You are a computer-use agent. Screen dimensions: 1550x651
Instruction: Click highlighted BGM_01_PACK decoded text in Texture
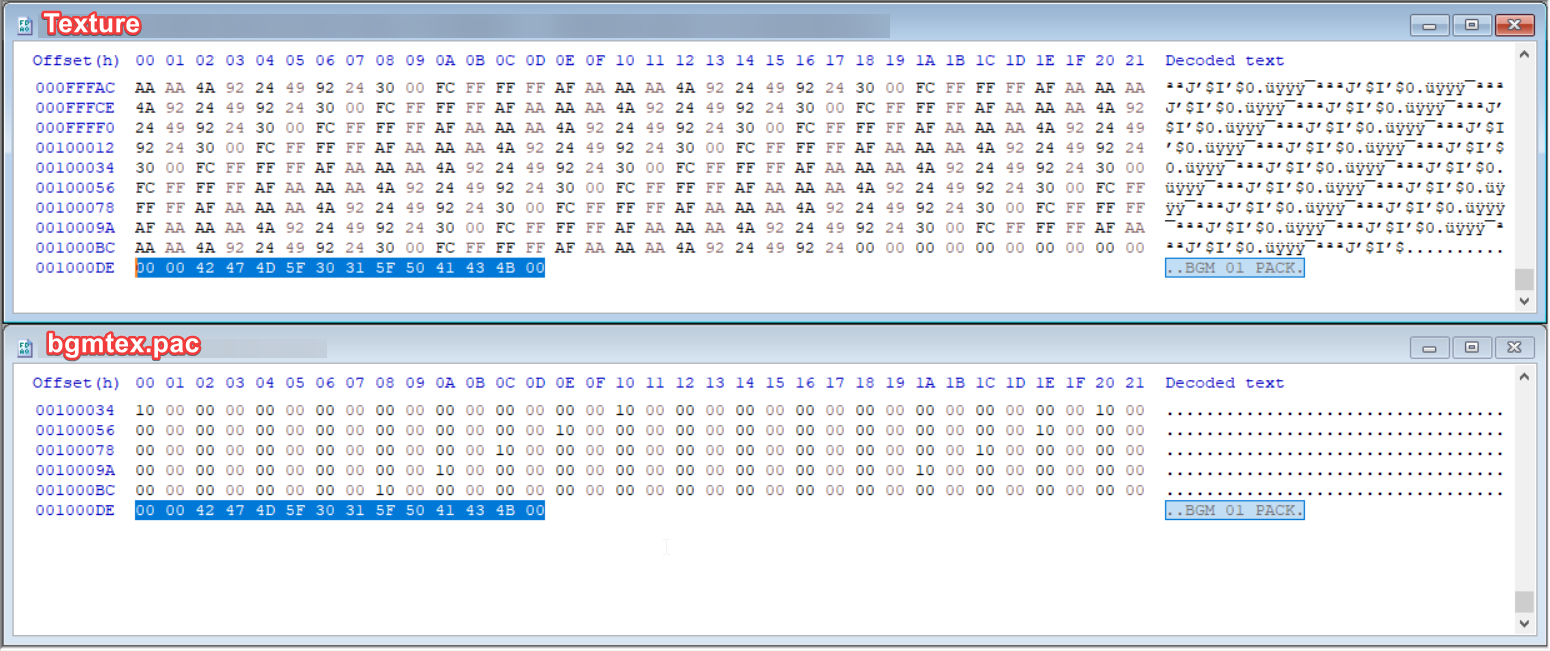[x=1235, y=268]
